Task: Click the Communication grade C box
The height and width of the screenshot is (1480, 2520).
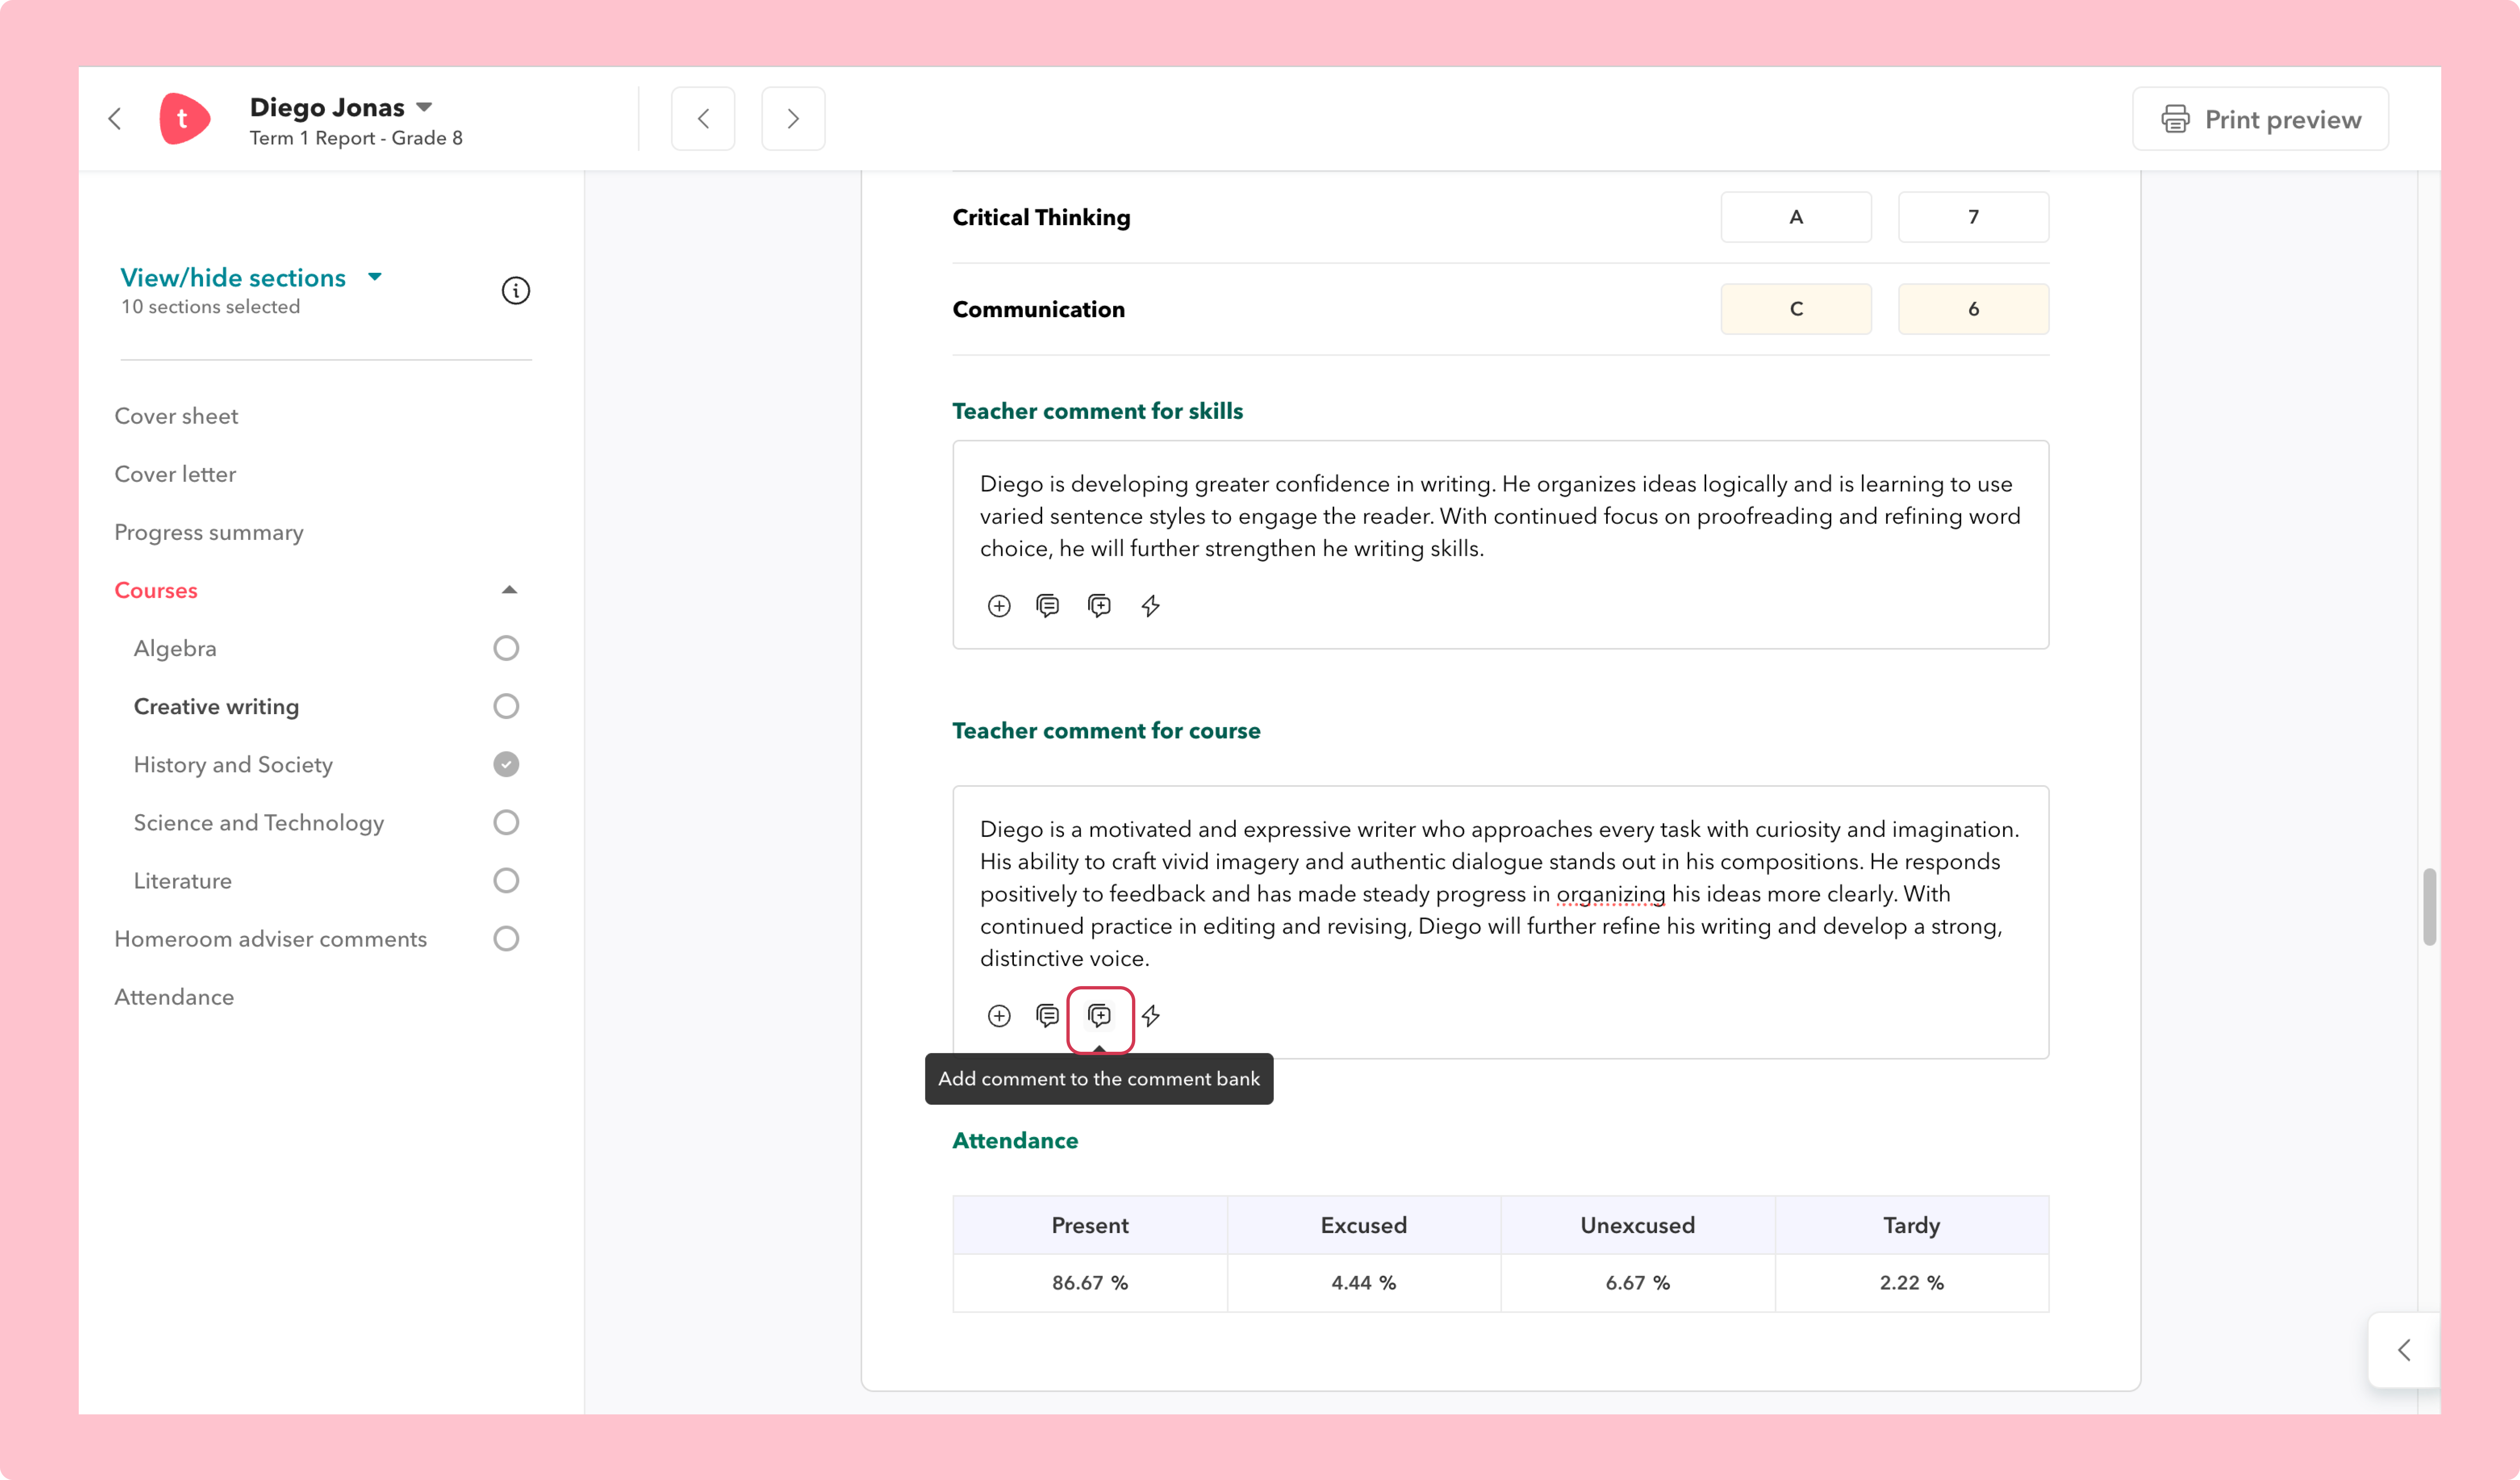Action: click(x=1796, y=309)
